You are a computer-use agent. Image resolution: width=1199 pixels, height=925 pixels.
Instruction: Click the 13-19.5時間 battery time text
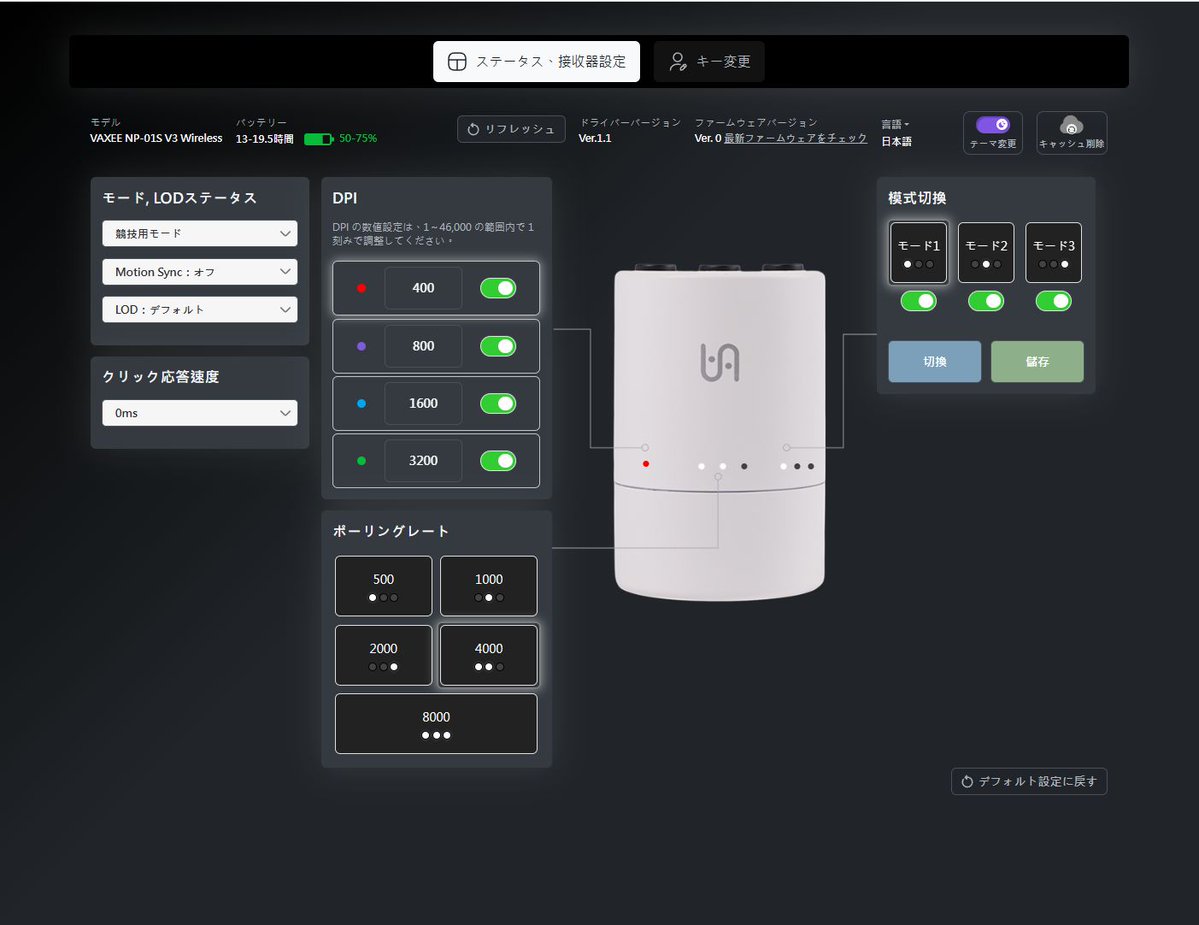click(265, 139)
